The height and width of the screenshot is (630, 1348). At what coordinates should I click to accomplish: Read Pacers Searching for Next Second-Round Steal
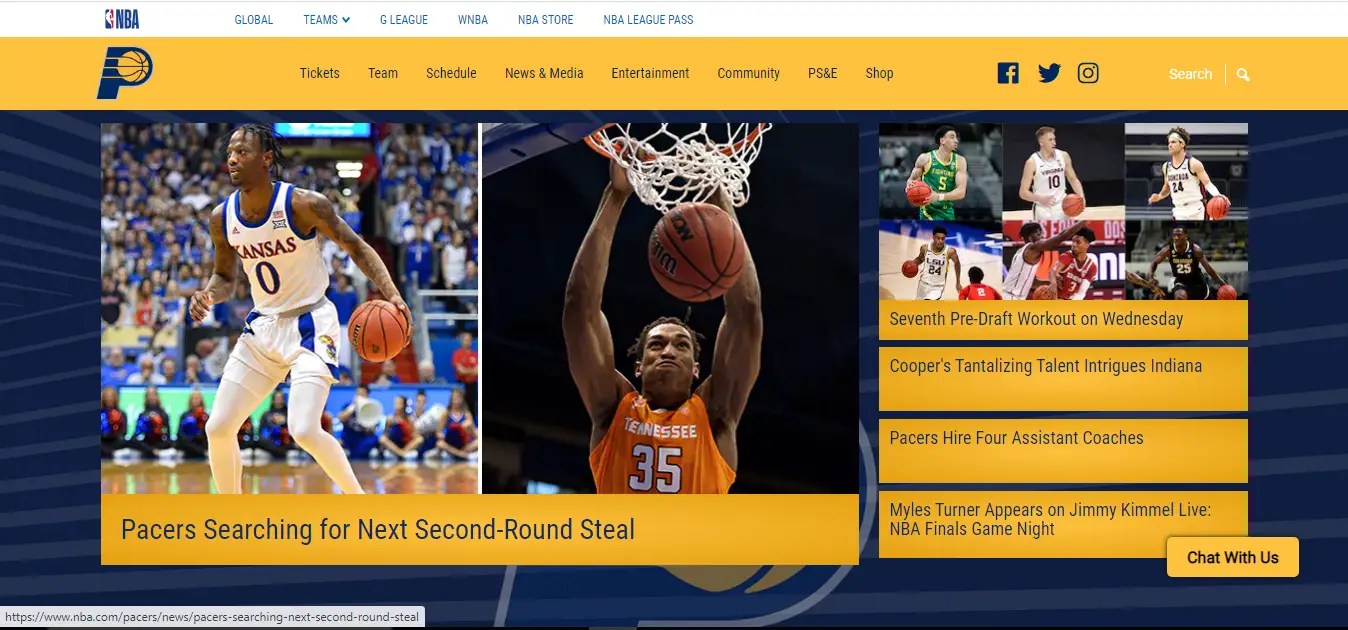click(376, 529)
